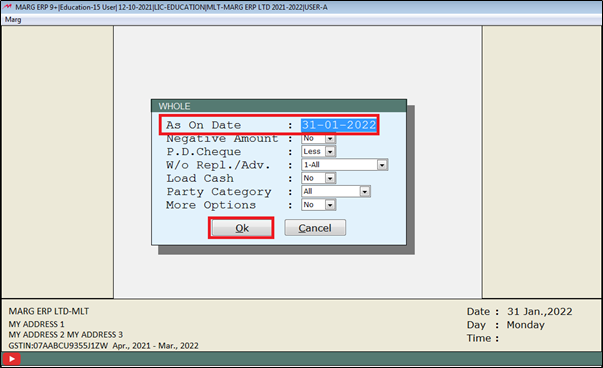The width and height of the screenshot is (603, 368).
Task: Open the Party Category dropdown arrow
Action: [x=365, y=191]
